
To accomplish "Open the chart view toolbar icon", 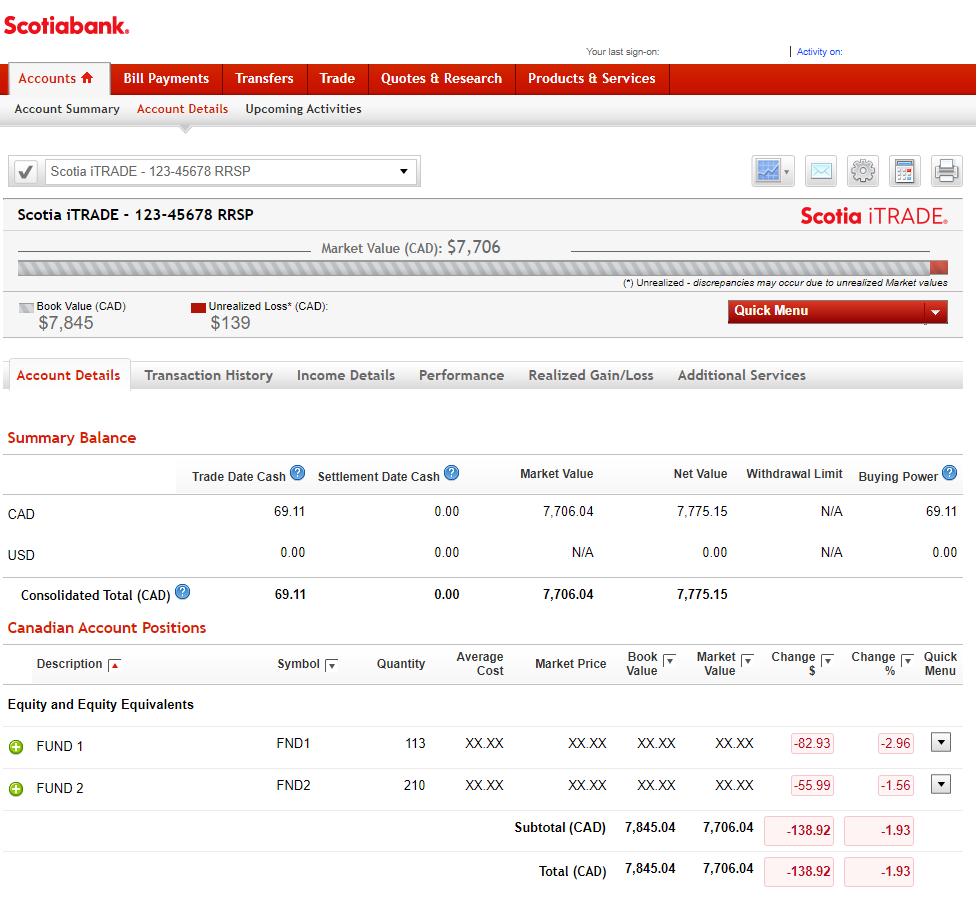I will tap(768, 171).
